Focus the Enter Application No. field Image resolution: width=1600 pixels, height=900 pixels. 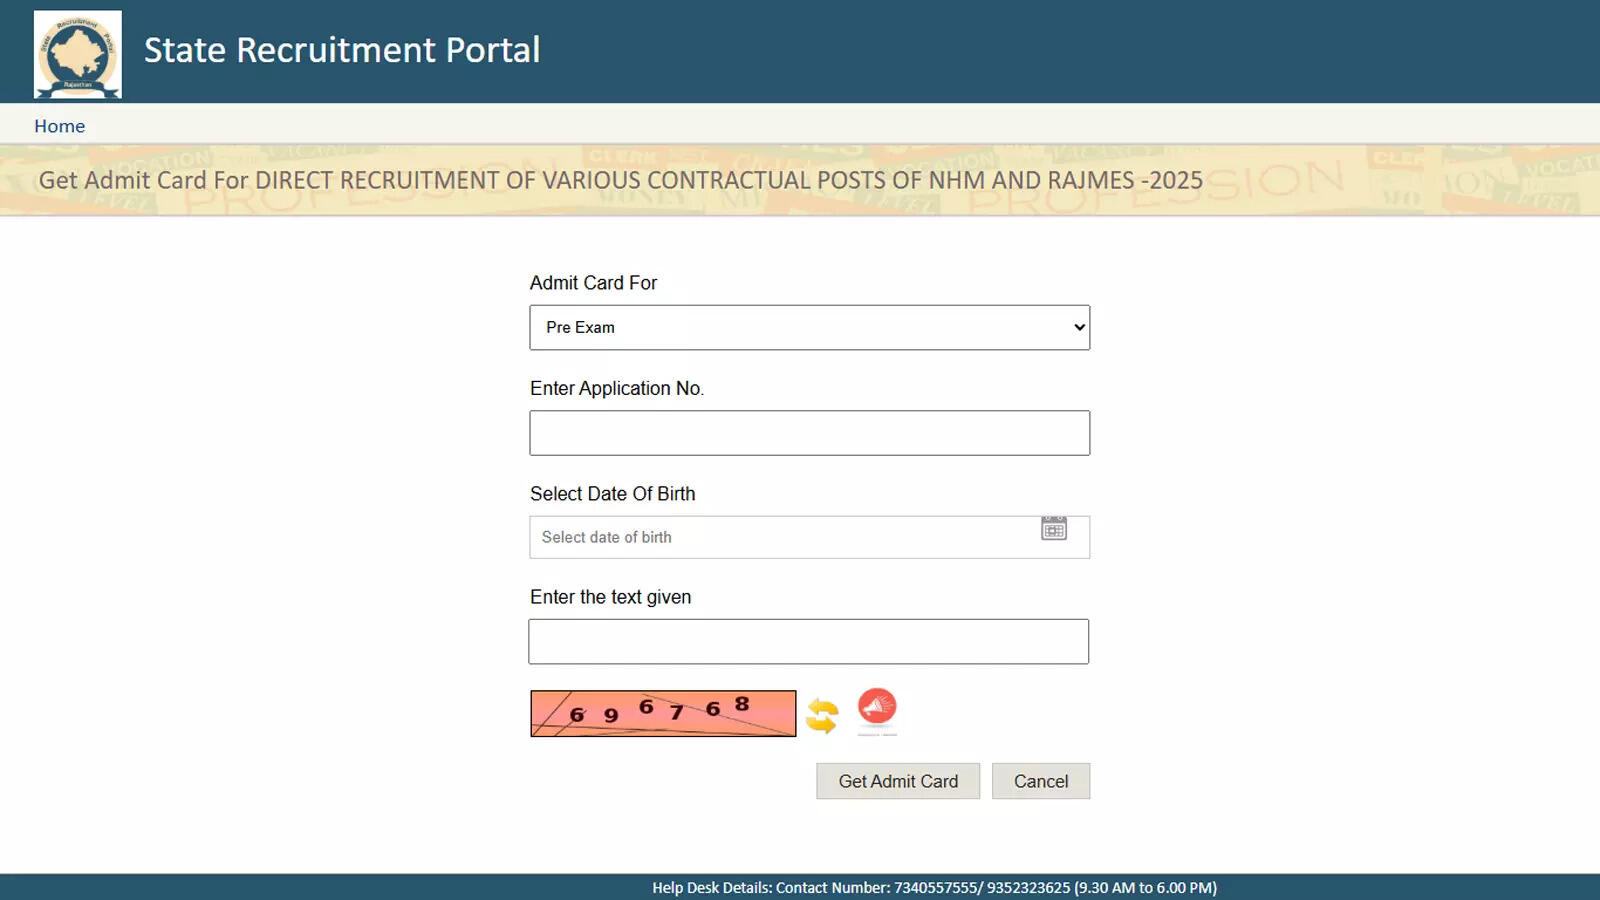click(x=809, y=433)
